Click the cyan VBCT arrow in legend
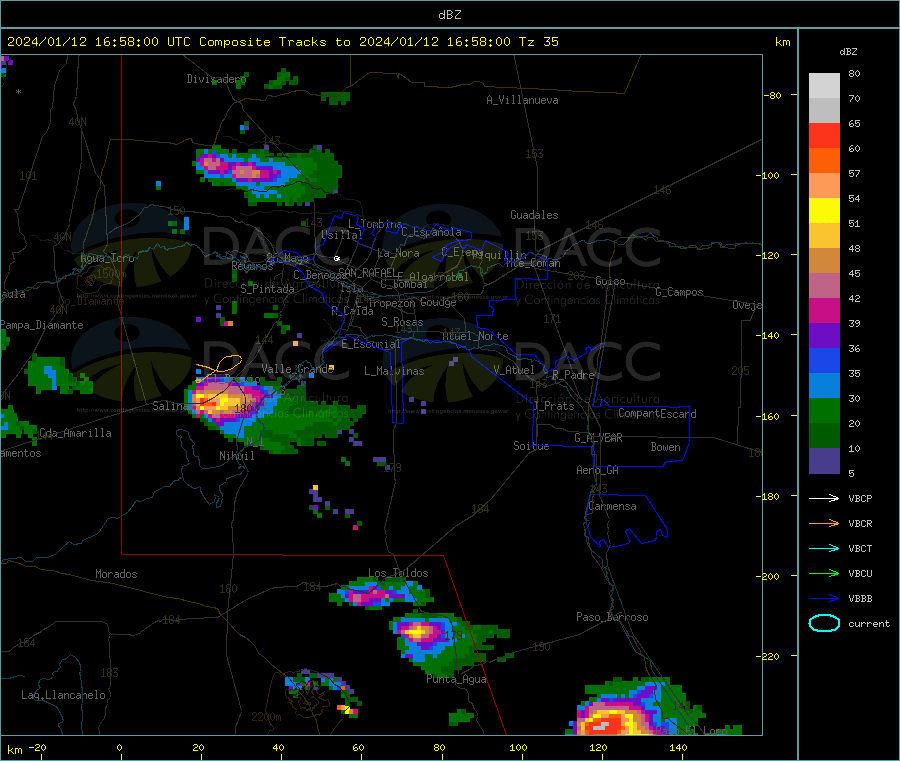Image resolution: width=900 pixels, height=761 pixels. pyautogui.click(x=824, y=548)
